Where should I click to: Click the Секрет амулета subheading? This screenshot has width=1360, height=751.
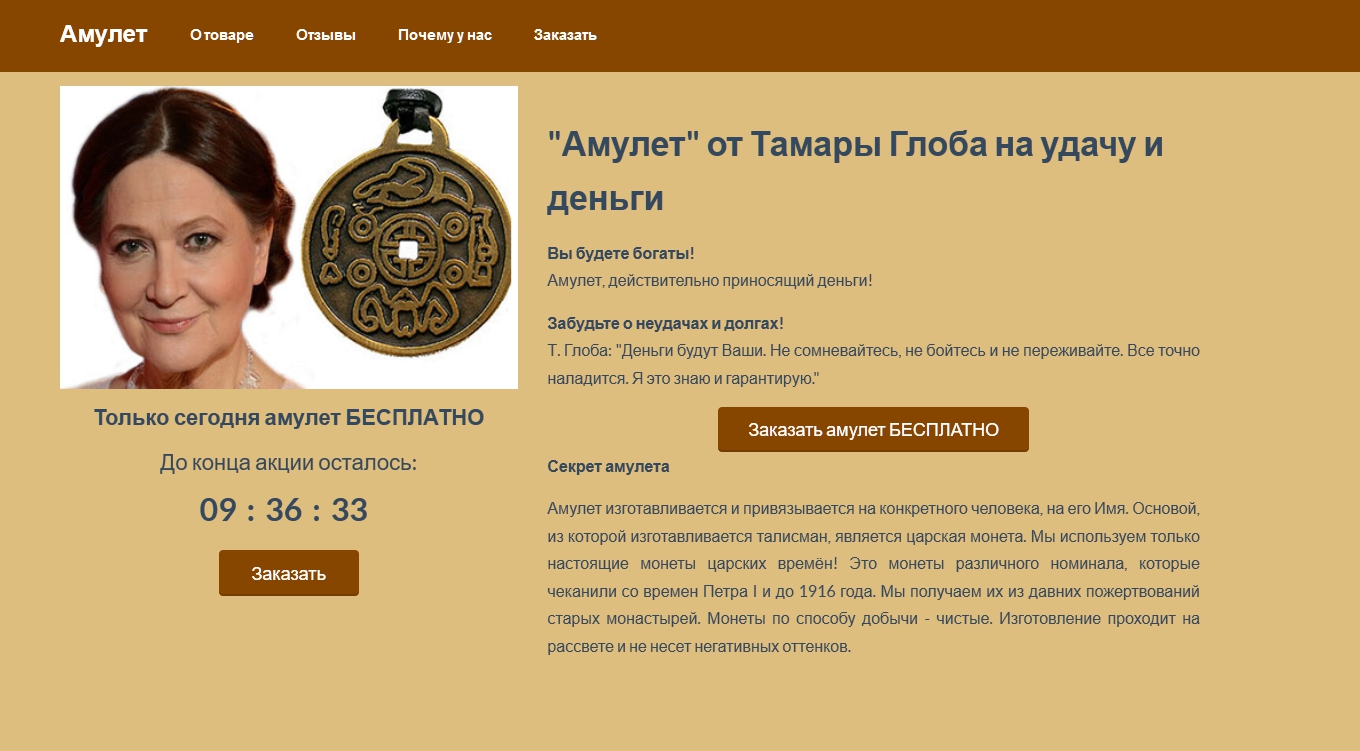(608, 466)
